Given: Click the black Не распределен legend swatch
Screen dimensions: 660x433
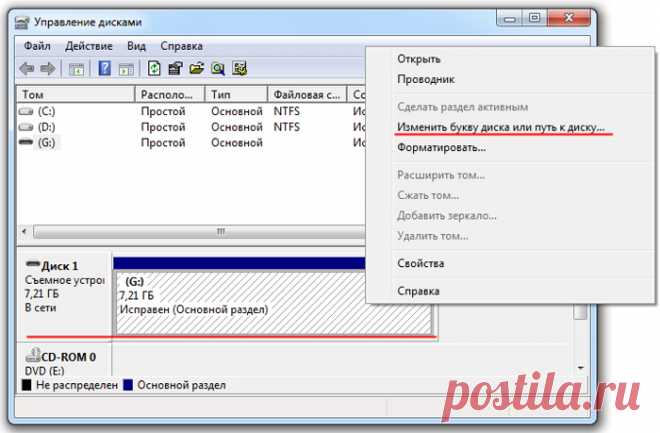Looking at the screenshot, I should [27, 385].
